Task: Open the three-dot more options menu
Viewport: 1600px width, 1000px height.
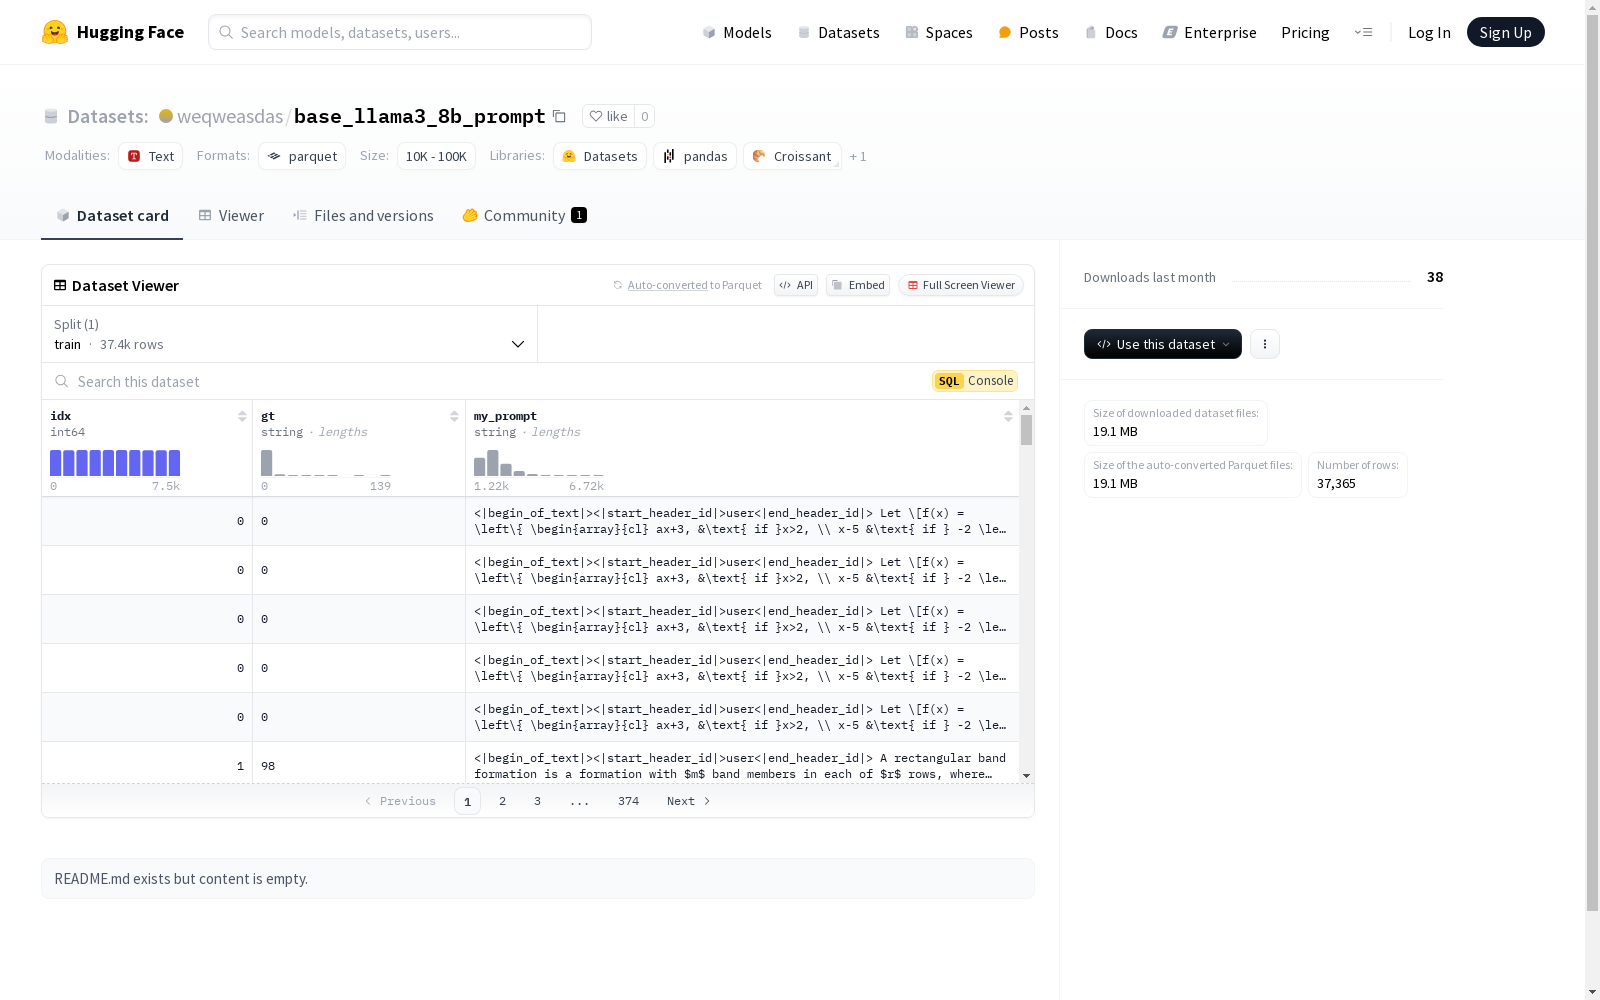Action: pyautogui.click(x=1265, y=344)
